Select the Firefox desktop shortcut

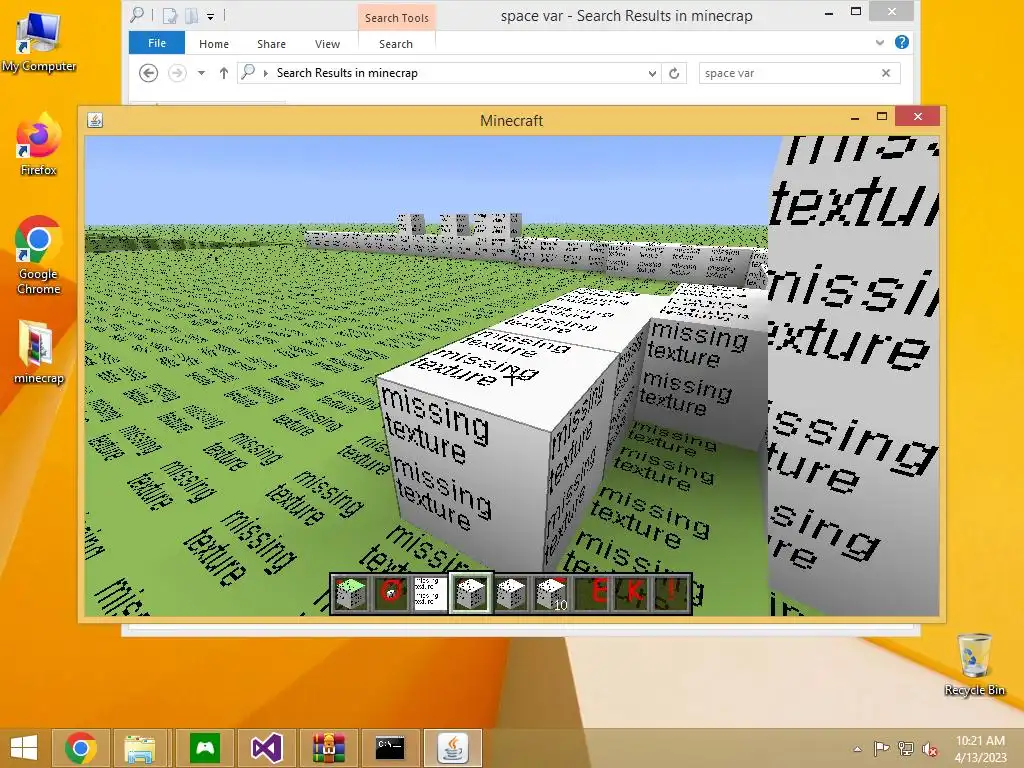(x=39, y=145)
